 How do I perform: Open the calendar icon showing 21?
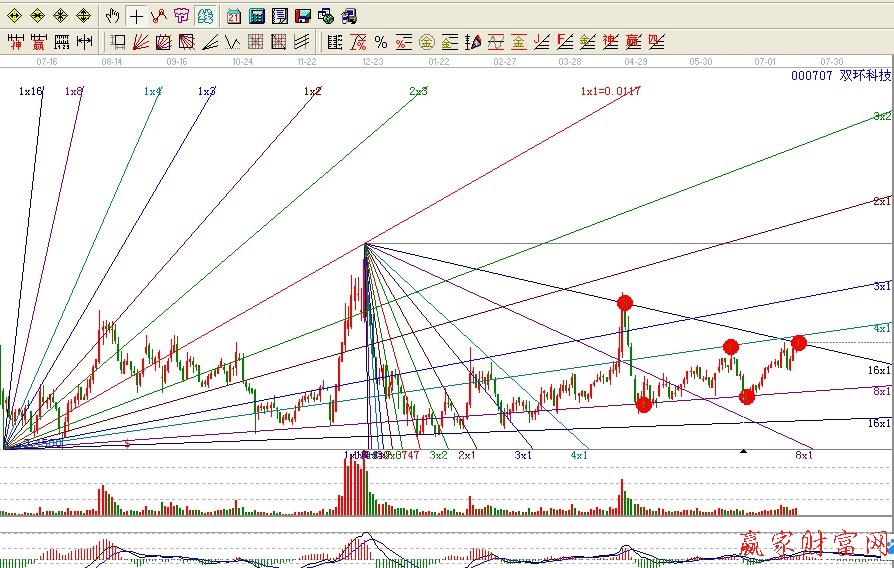(233, 16)
